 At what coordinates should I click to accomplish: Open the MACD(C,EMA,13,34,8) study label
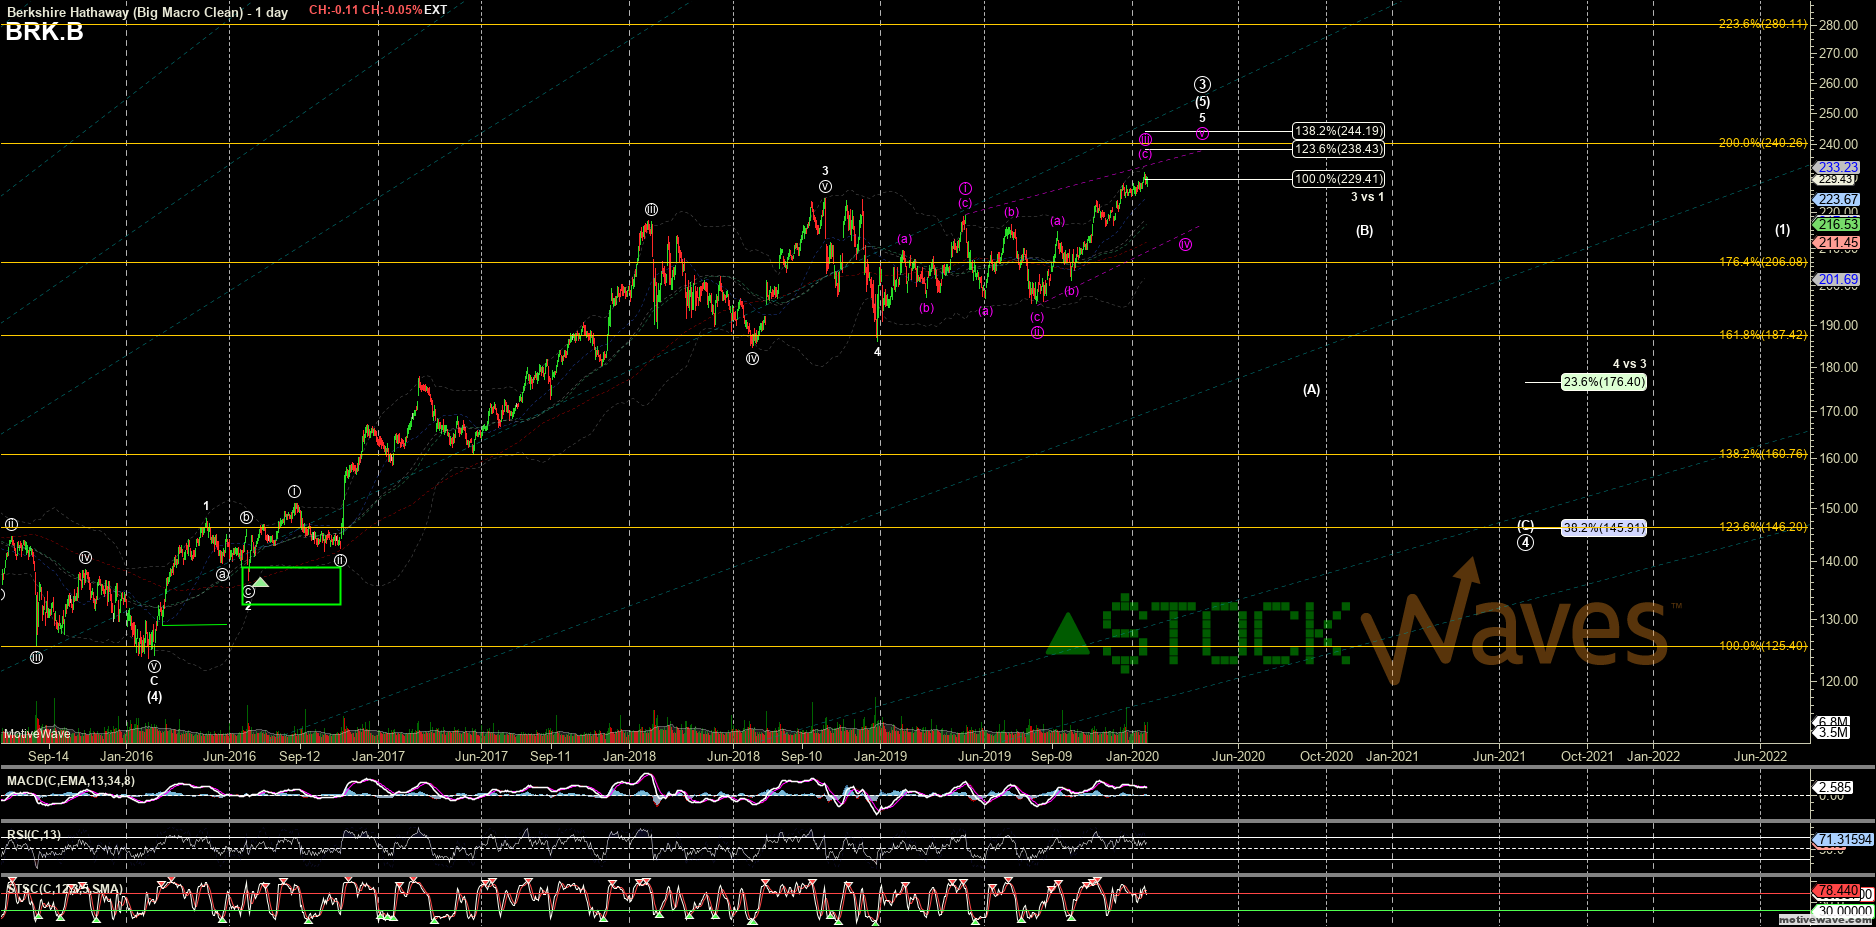(x=70, y=781)
